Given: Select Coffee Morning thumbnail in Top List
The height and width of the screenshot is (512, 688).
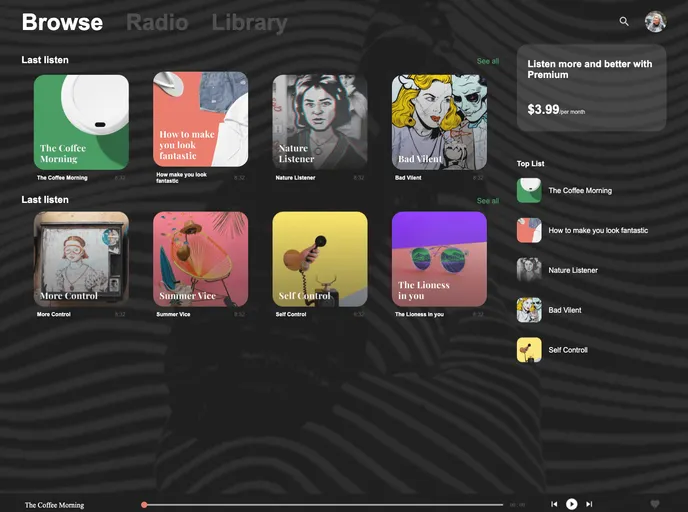Looking at the screenshot, I should 529,190.
